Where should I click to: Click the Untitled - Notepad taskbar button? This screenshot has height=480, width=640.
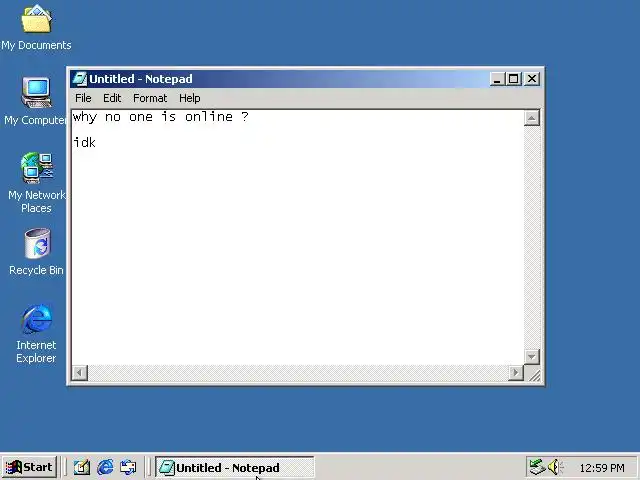point(235,467)
